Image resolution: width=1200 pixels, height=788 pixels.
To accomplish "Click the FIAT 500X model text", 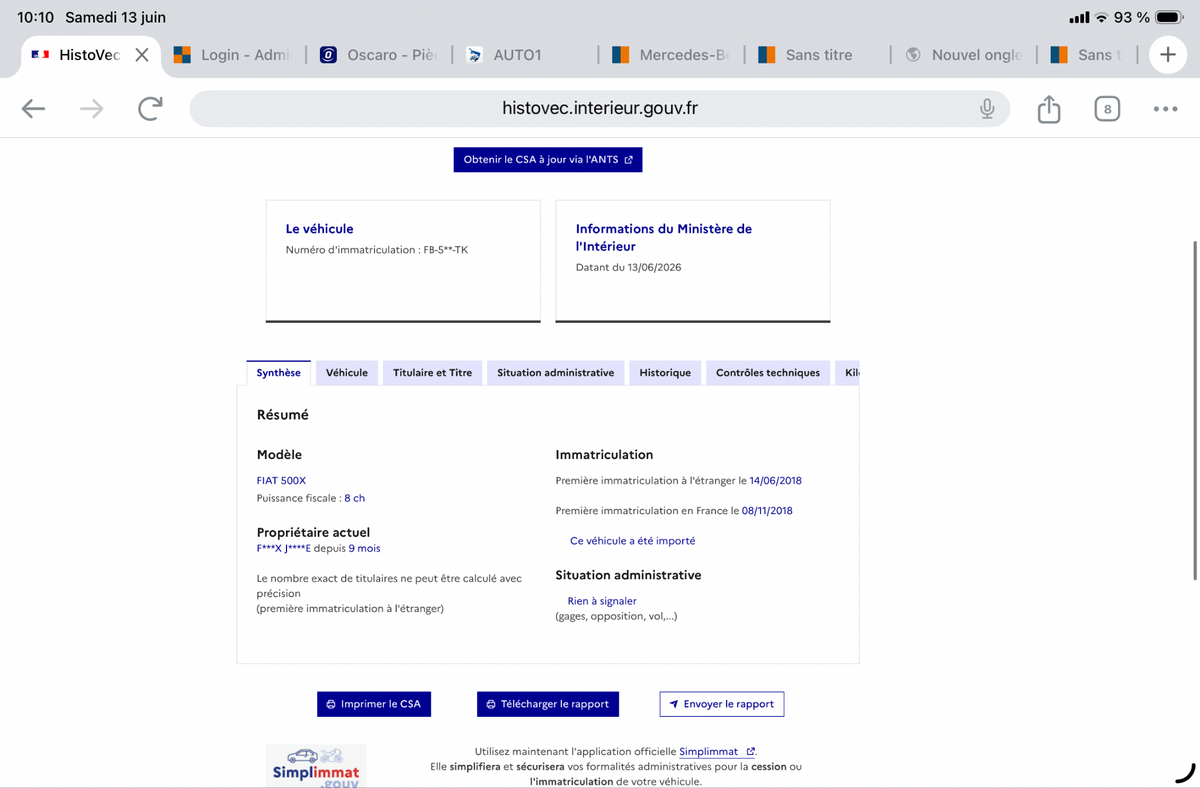I will (x=281, y=481).
